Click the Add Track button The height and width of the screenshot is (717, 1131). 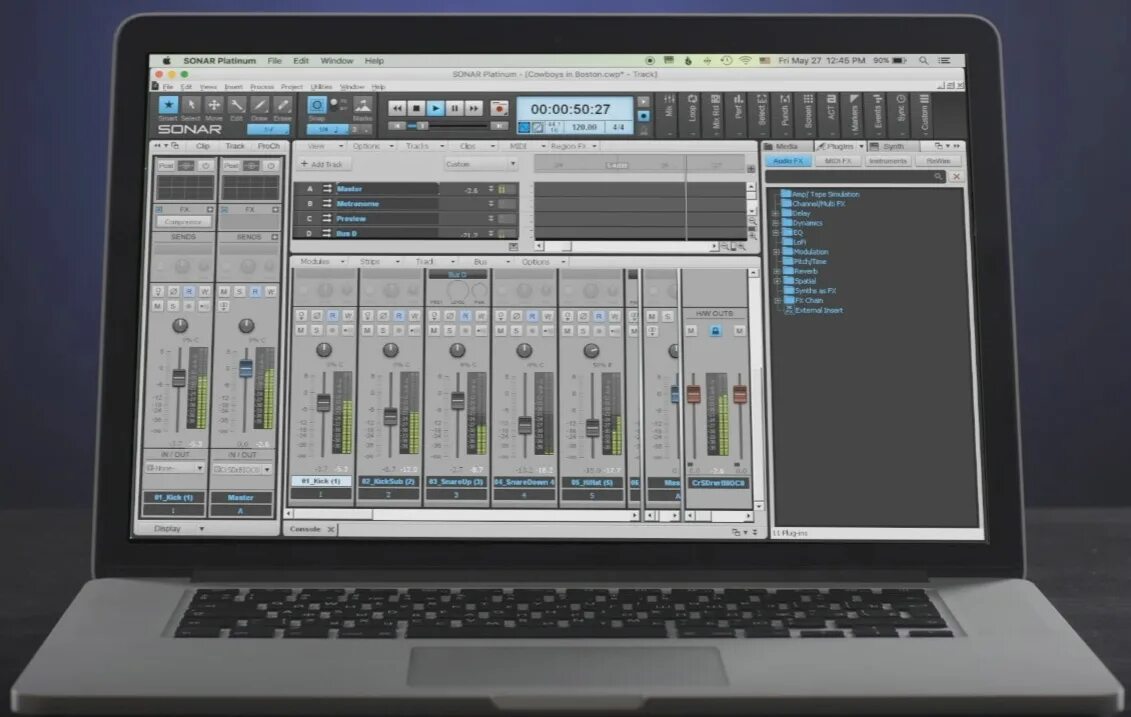[322, 164]
